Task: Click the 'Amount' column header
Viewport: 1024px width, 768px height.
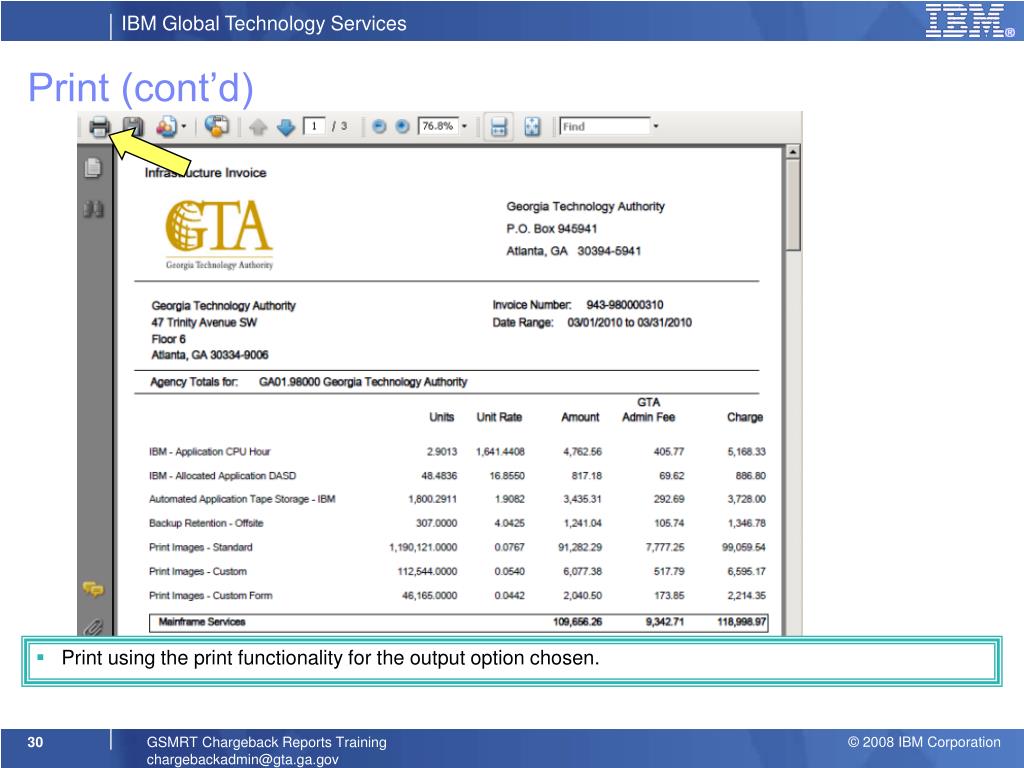Action: pyautogui.click(x=580, y=417)
